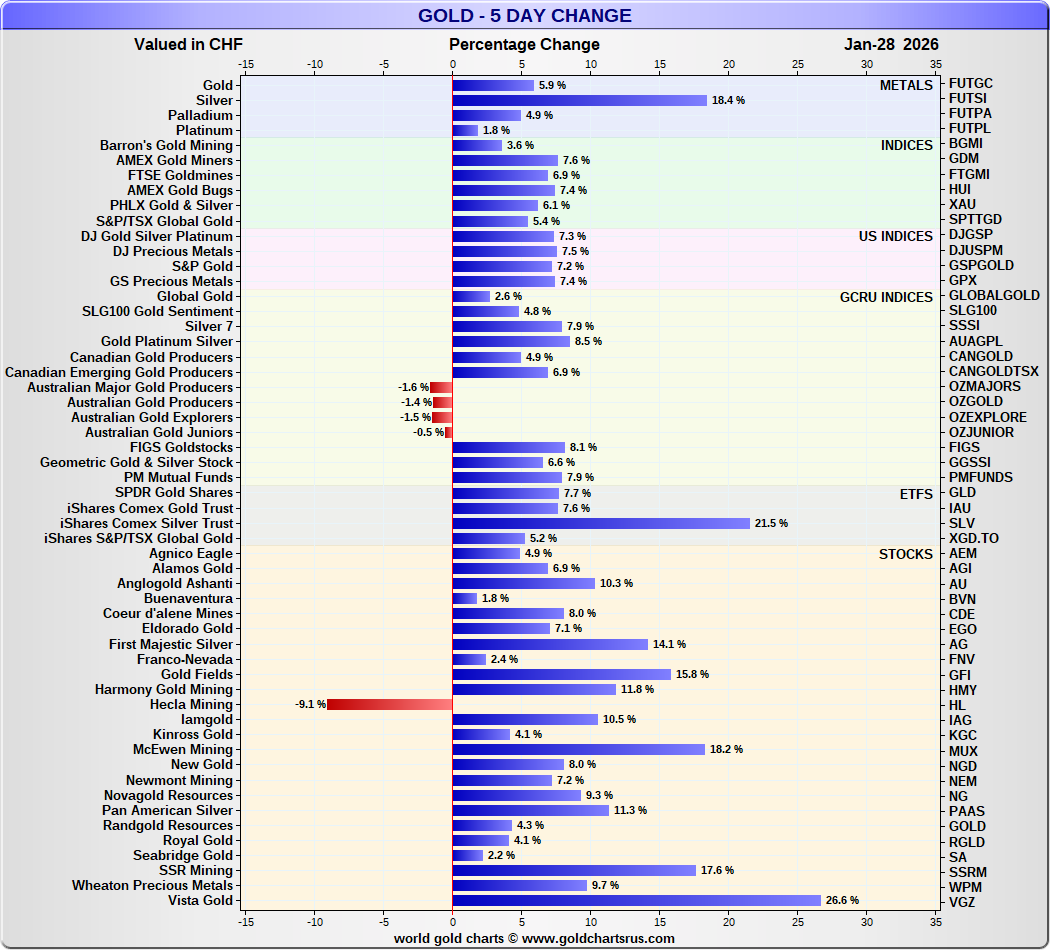Click the Jan-28 2026 date label
Viewport: 1050px width, 950px height.
[891, 44]
